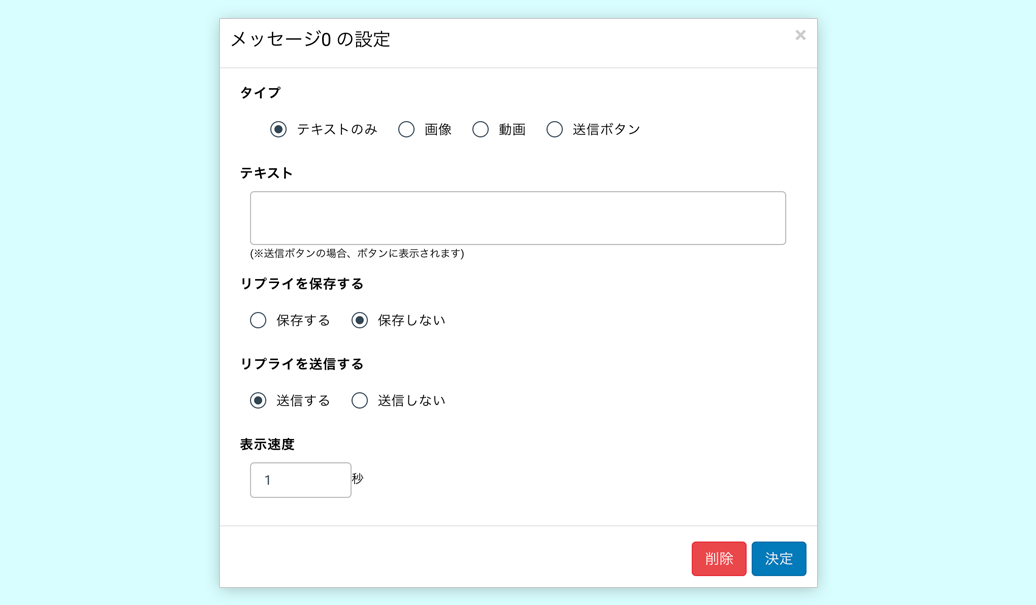Image resolution: width=1036 pixels, height=605 pixels.
Task: Set the message type to 動画
Action: coord(481,129)
